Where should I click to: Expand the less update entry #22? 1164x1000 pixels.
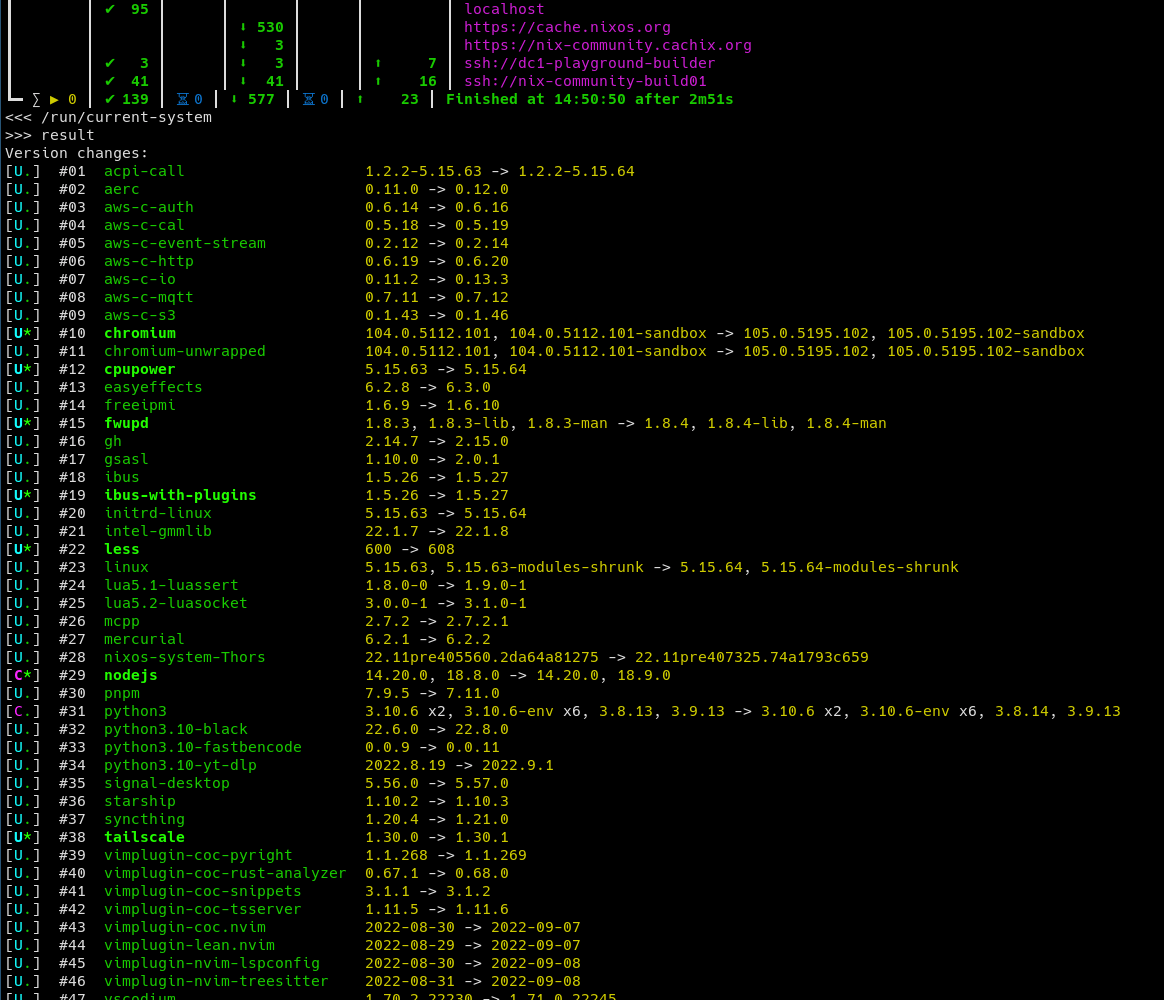121,549
